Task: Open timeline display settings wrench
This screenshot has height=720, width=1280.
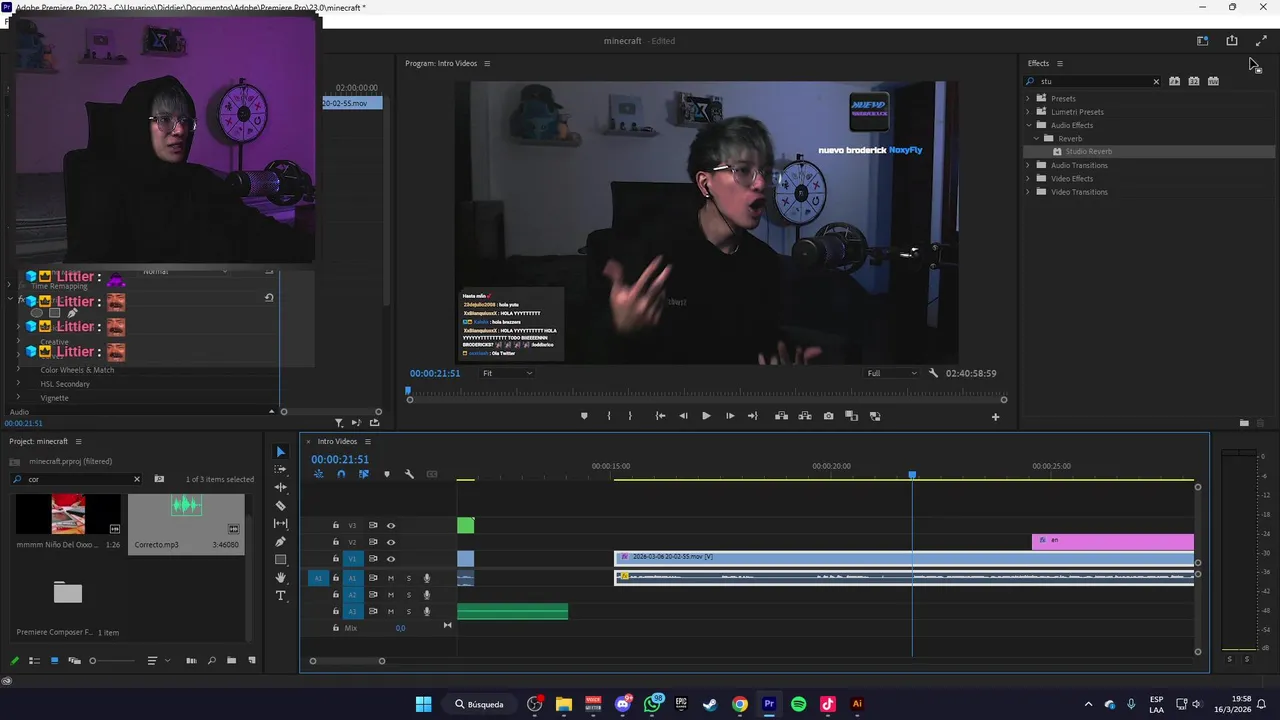Action: (x=409, y=474)
